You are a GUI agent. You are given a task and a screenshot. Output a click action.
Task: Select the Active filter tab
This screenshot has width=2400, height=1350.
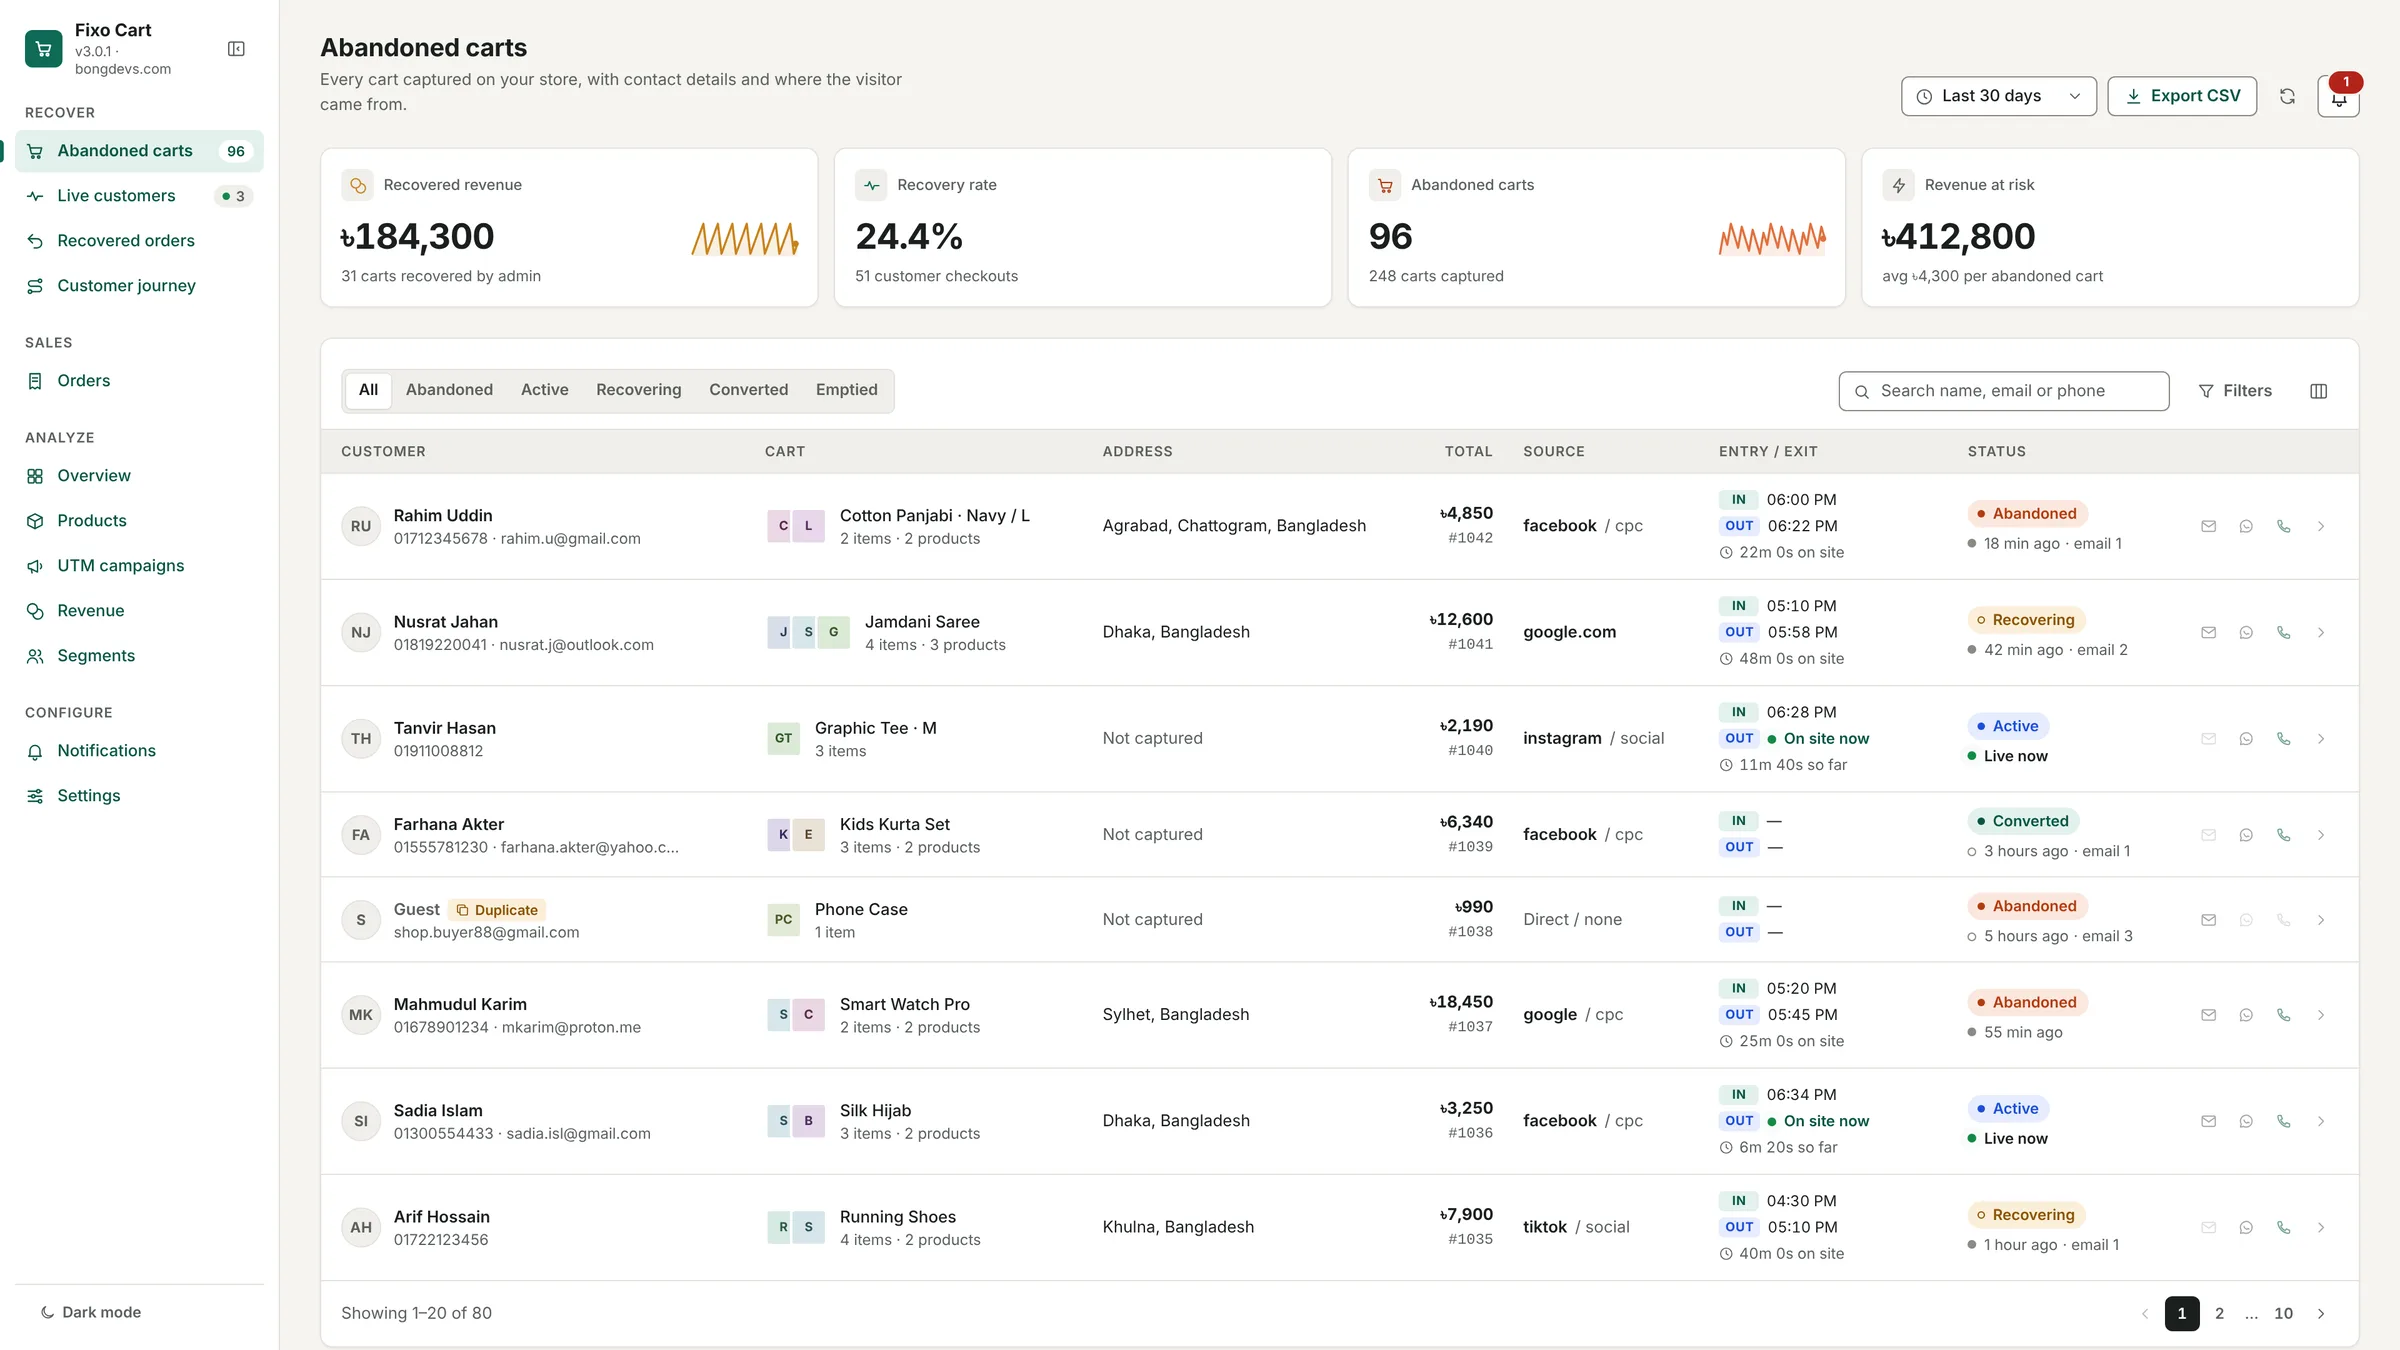(544, 390)
